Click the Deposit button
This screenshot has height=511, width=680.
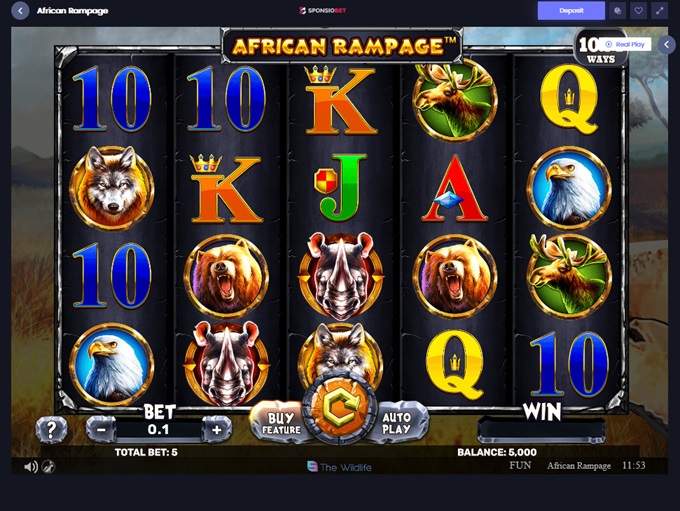(571, 10)
